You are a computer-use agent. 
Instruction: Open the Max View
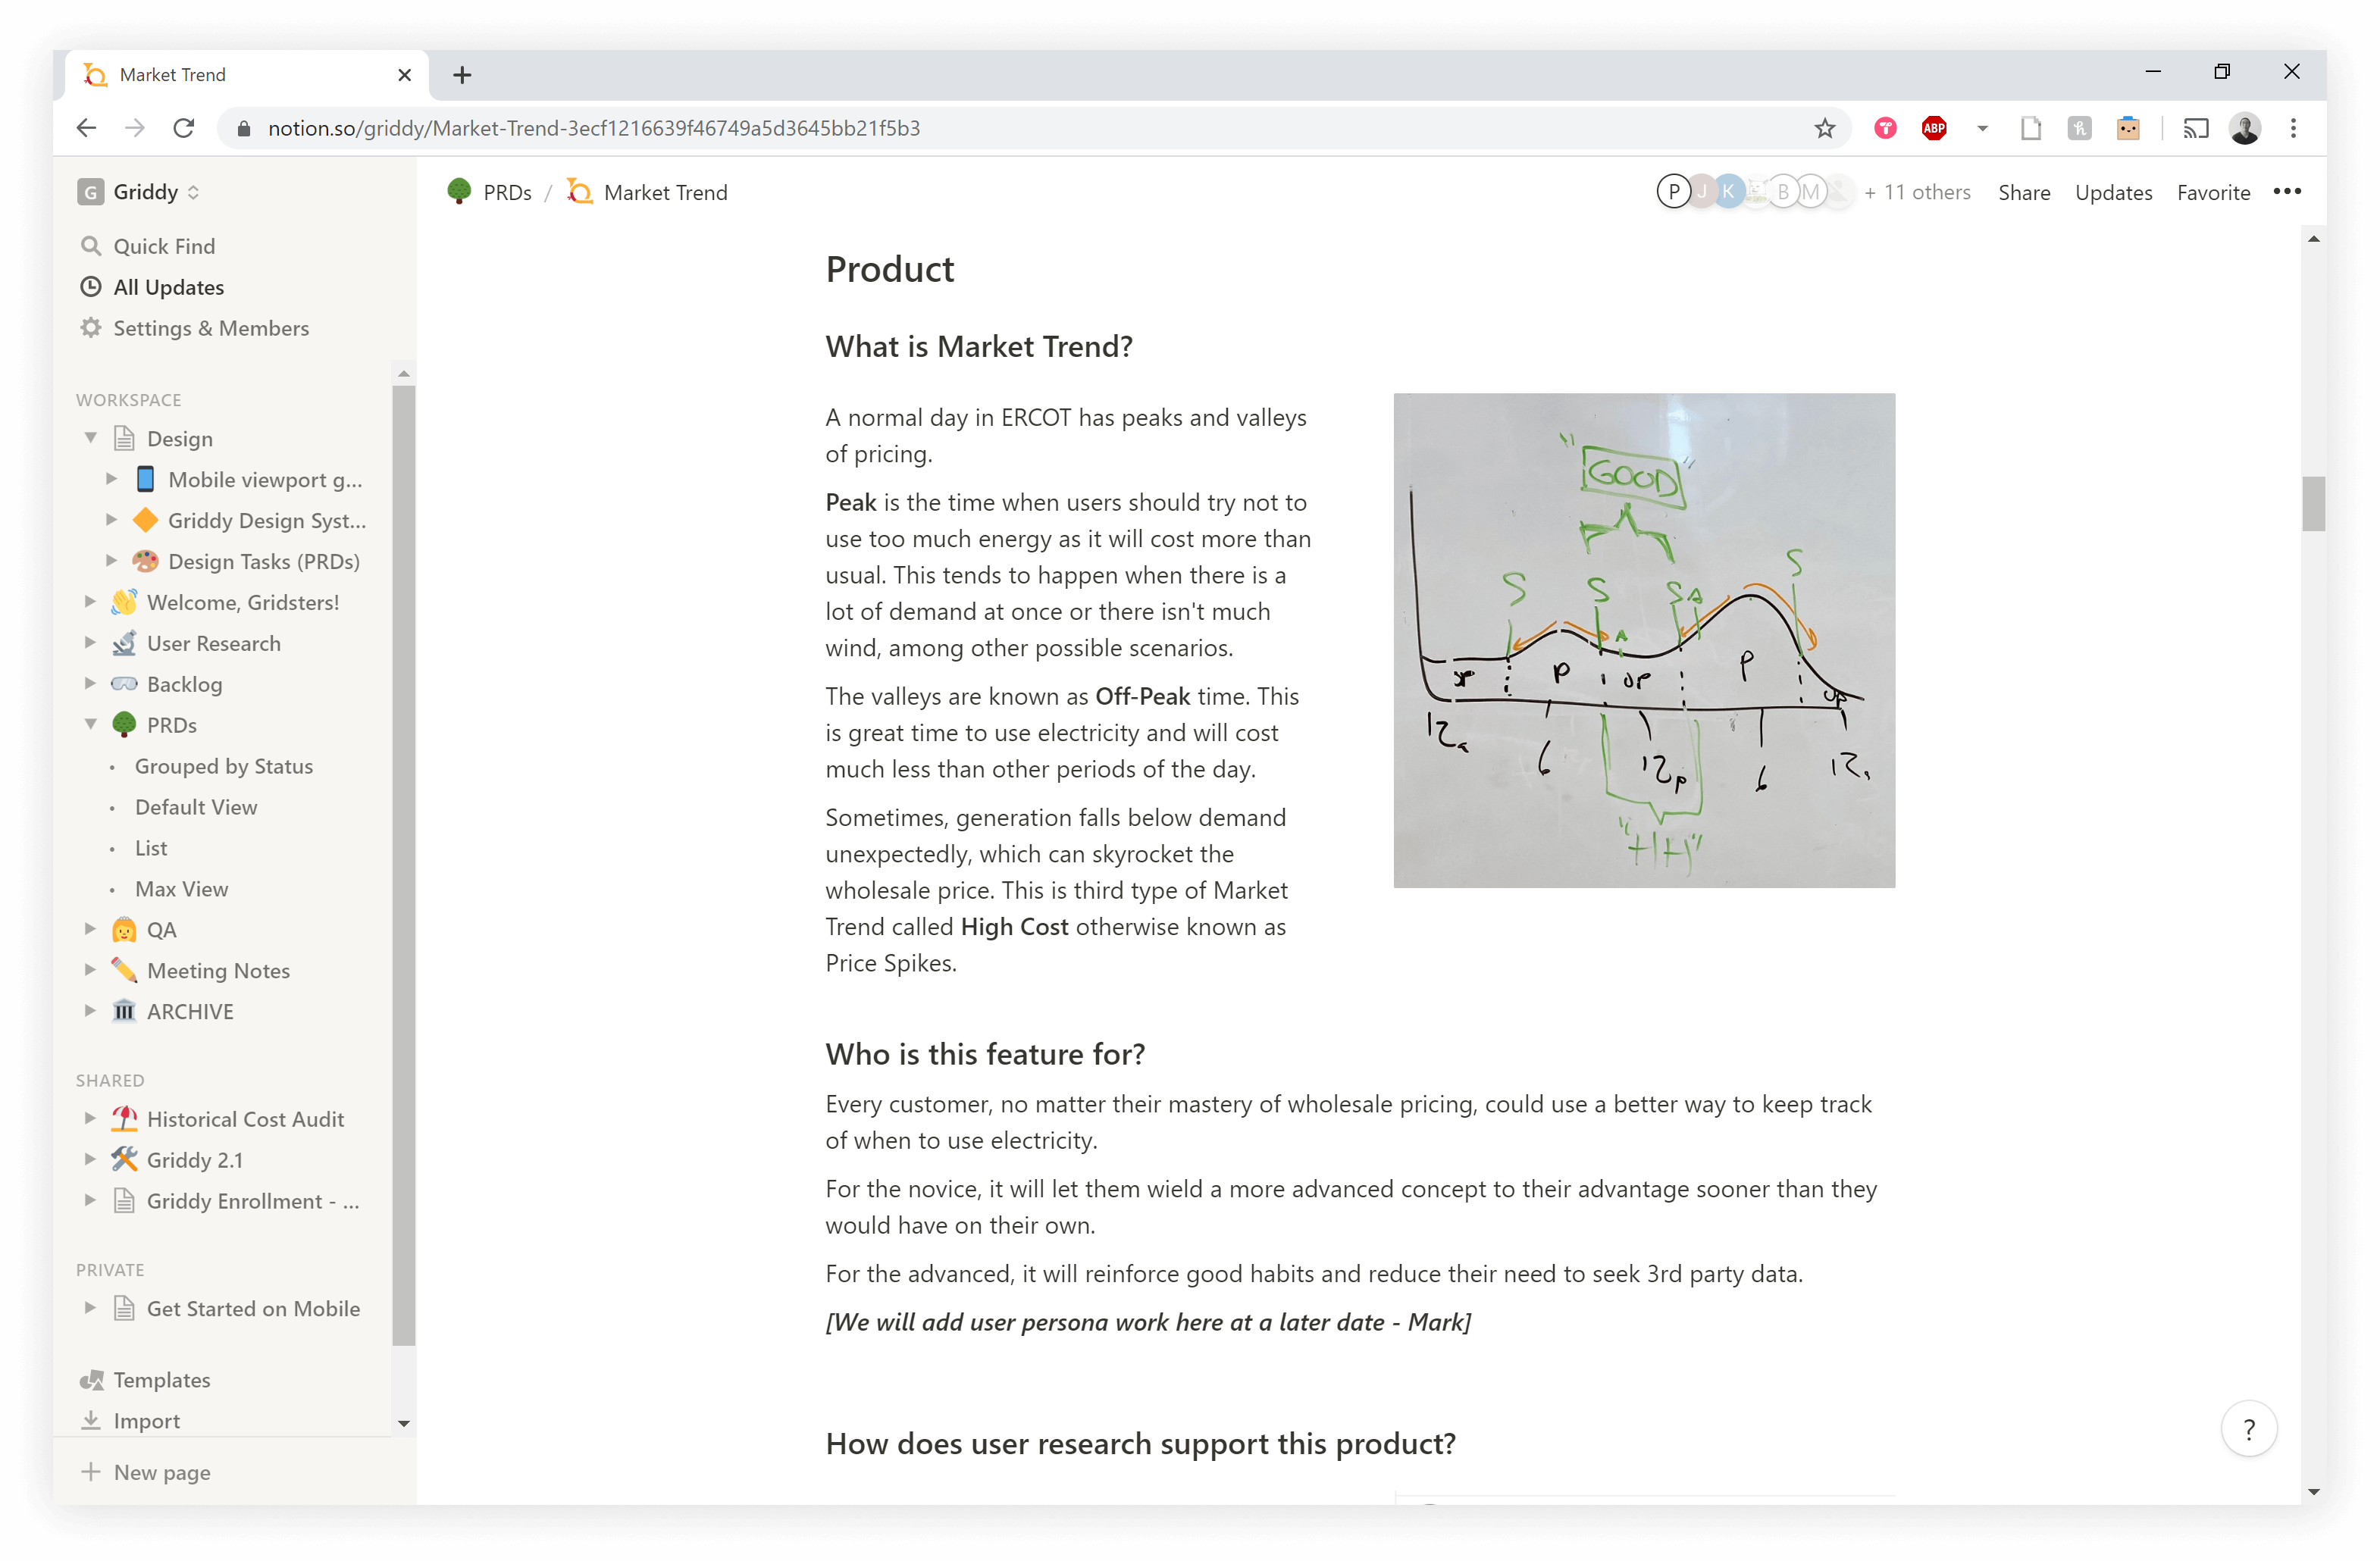[181, 889]
